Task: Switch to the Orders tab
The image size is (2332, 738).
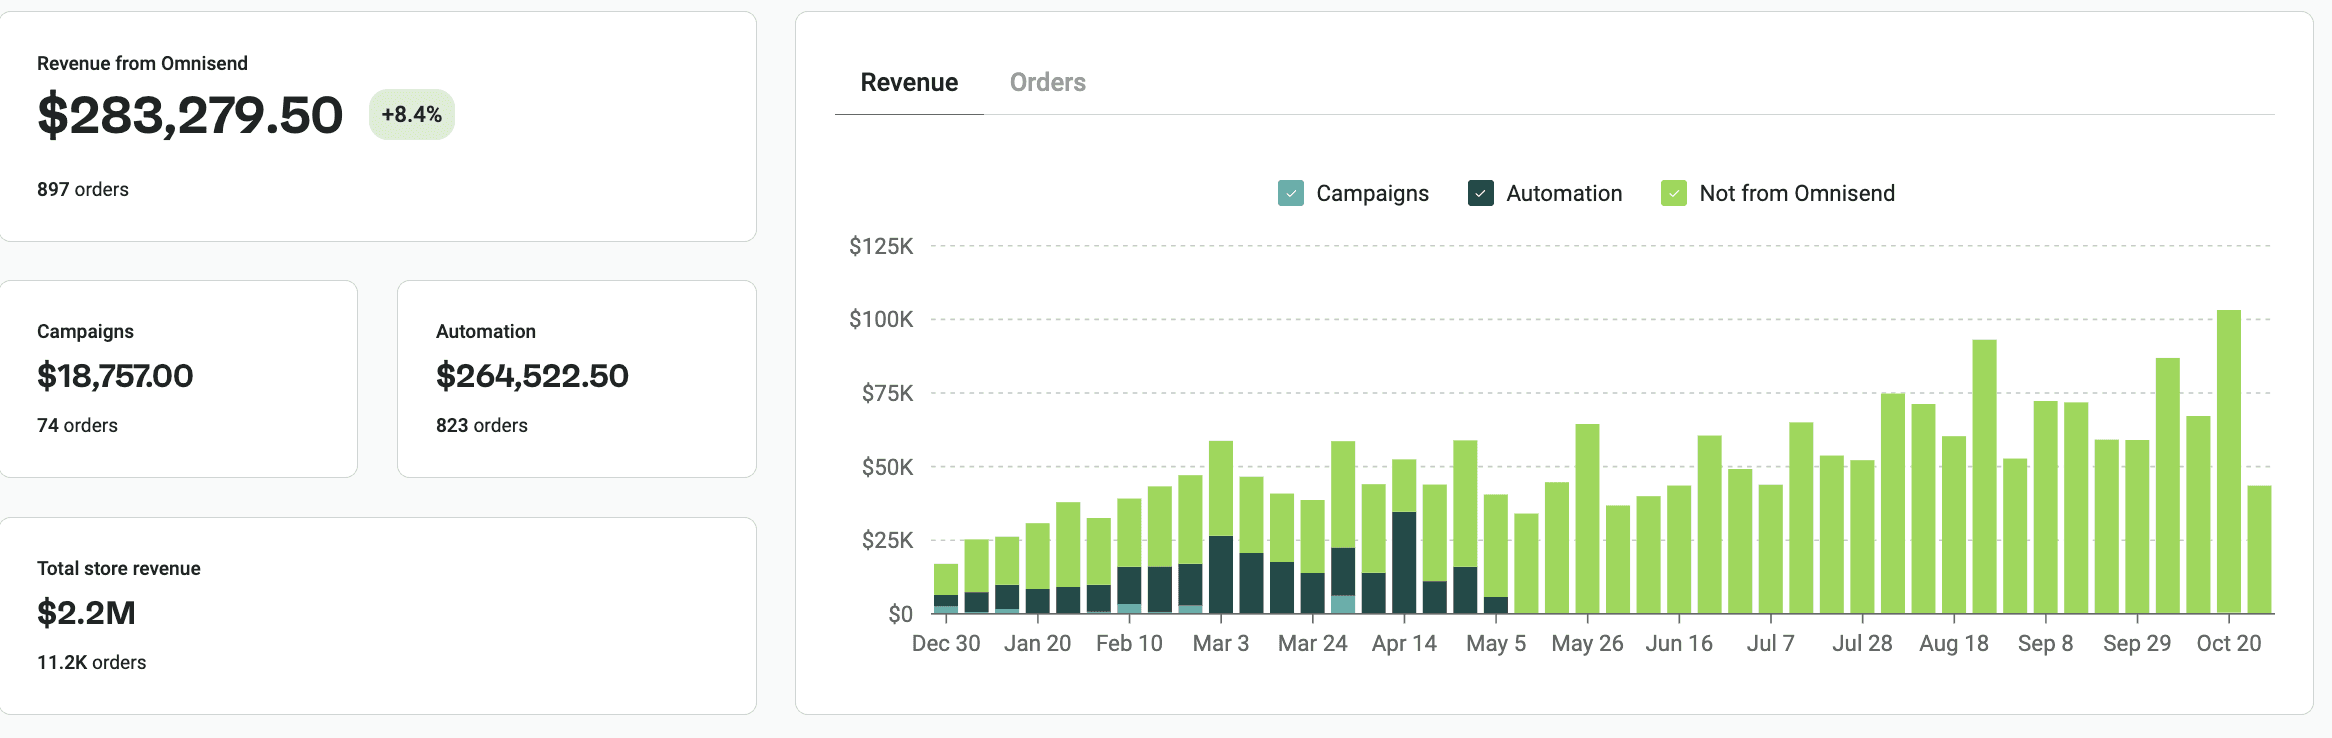Action: [x=1047, y=82]
